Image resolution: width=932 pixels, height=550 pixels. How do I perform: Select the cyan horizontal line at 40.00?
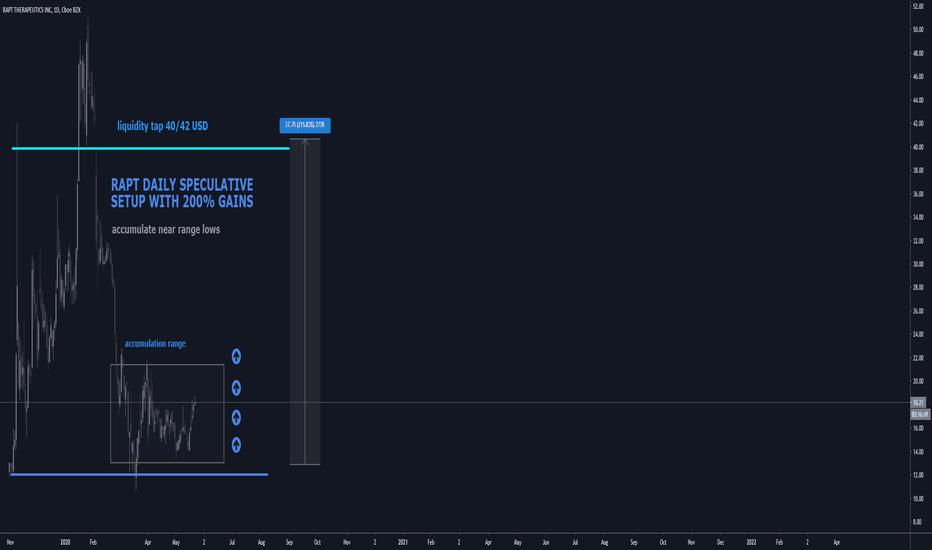pyautogui.click(x=150, y=148)
